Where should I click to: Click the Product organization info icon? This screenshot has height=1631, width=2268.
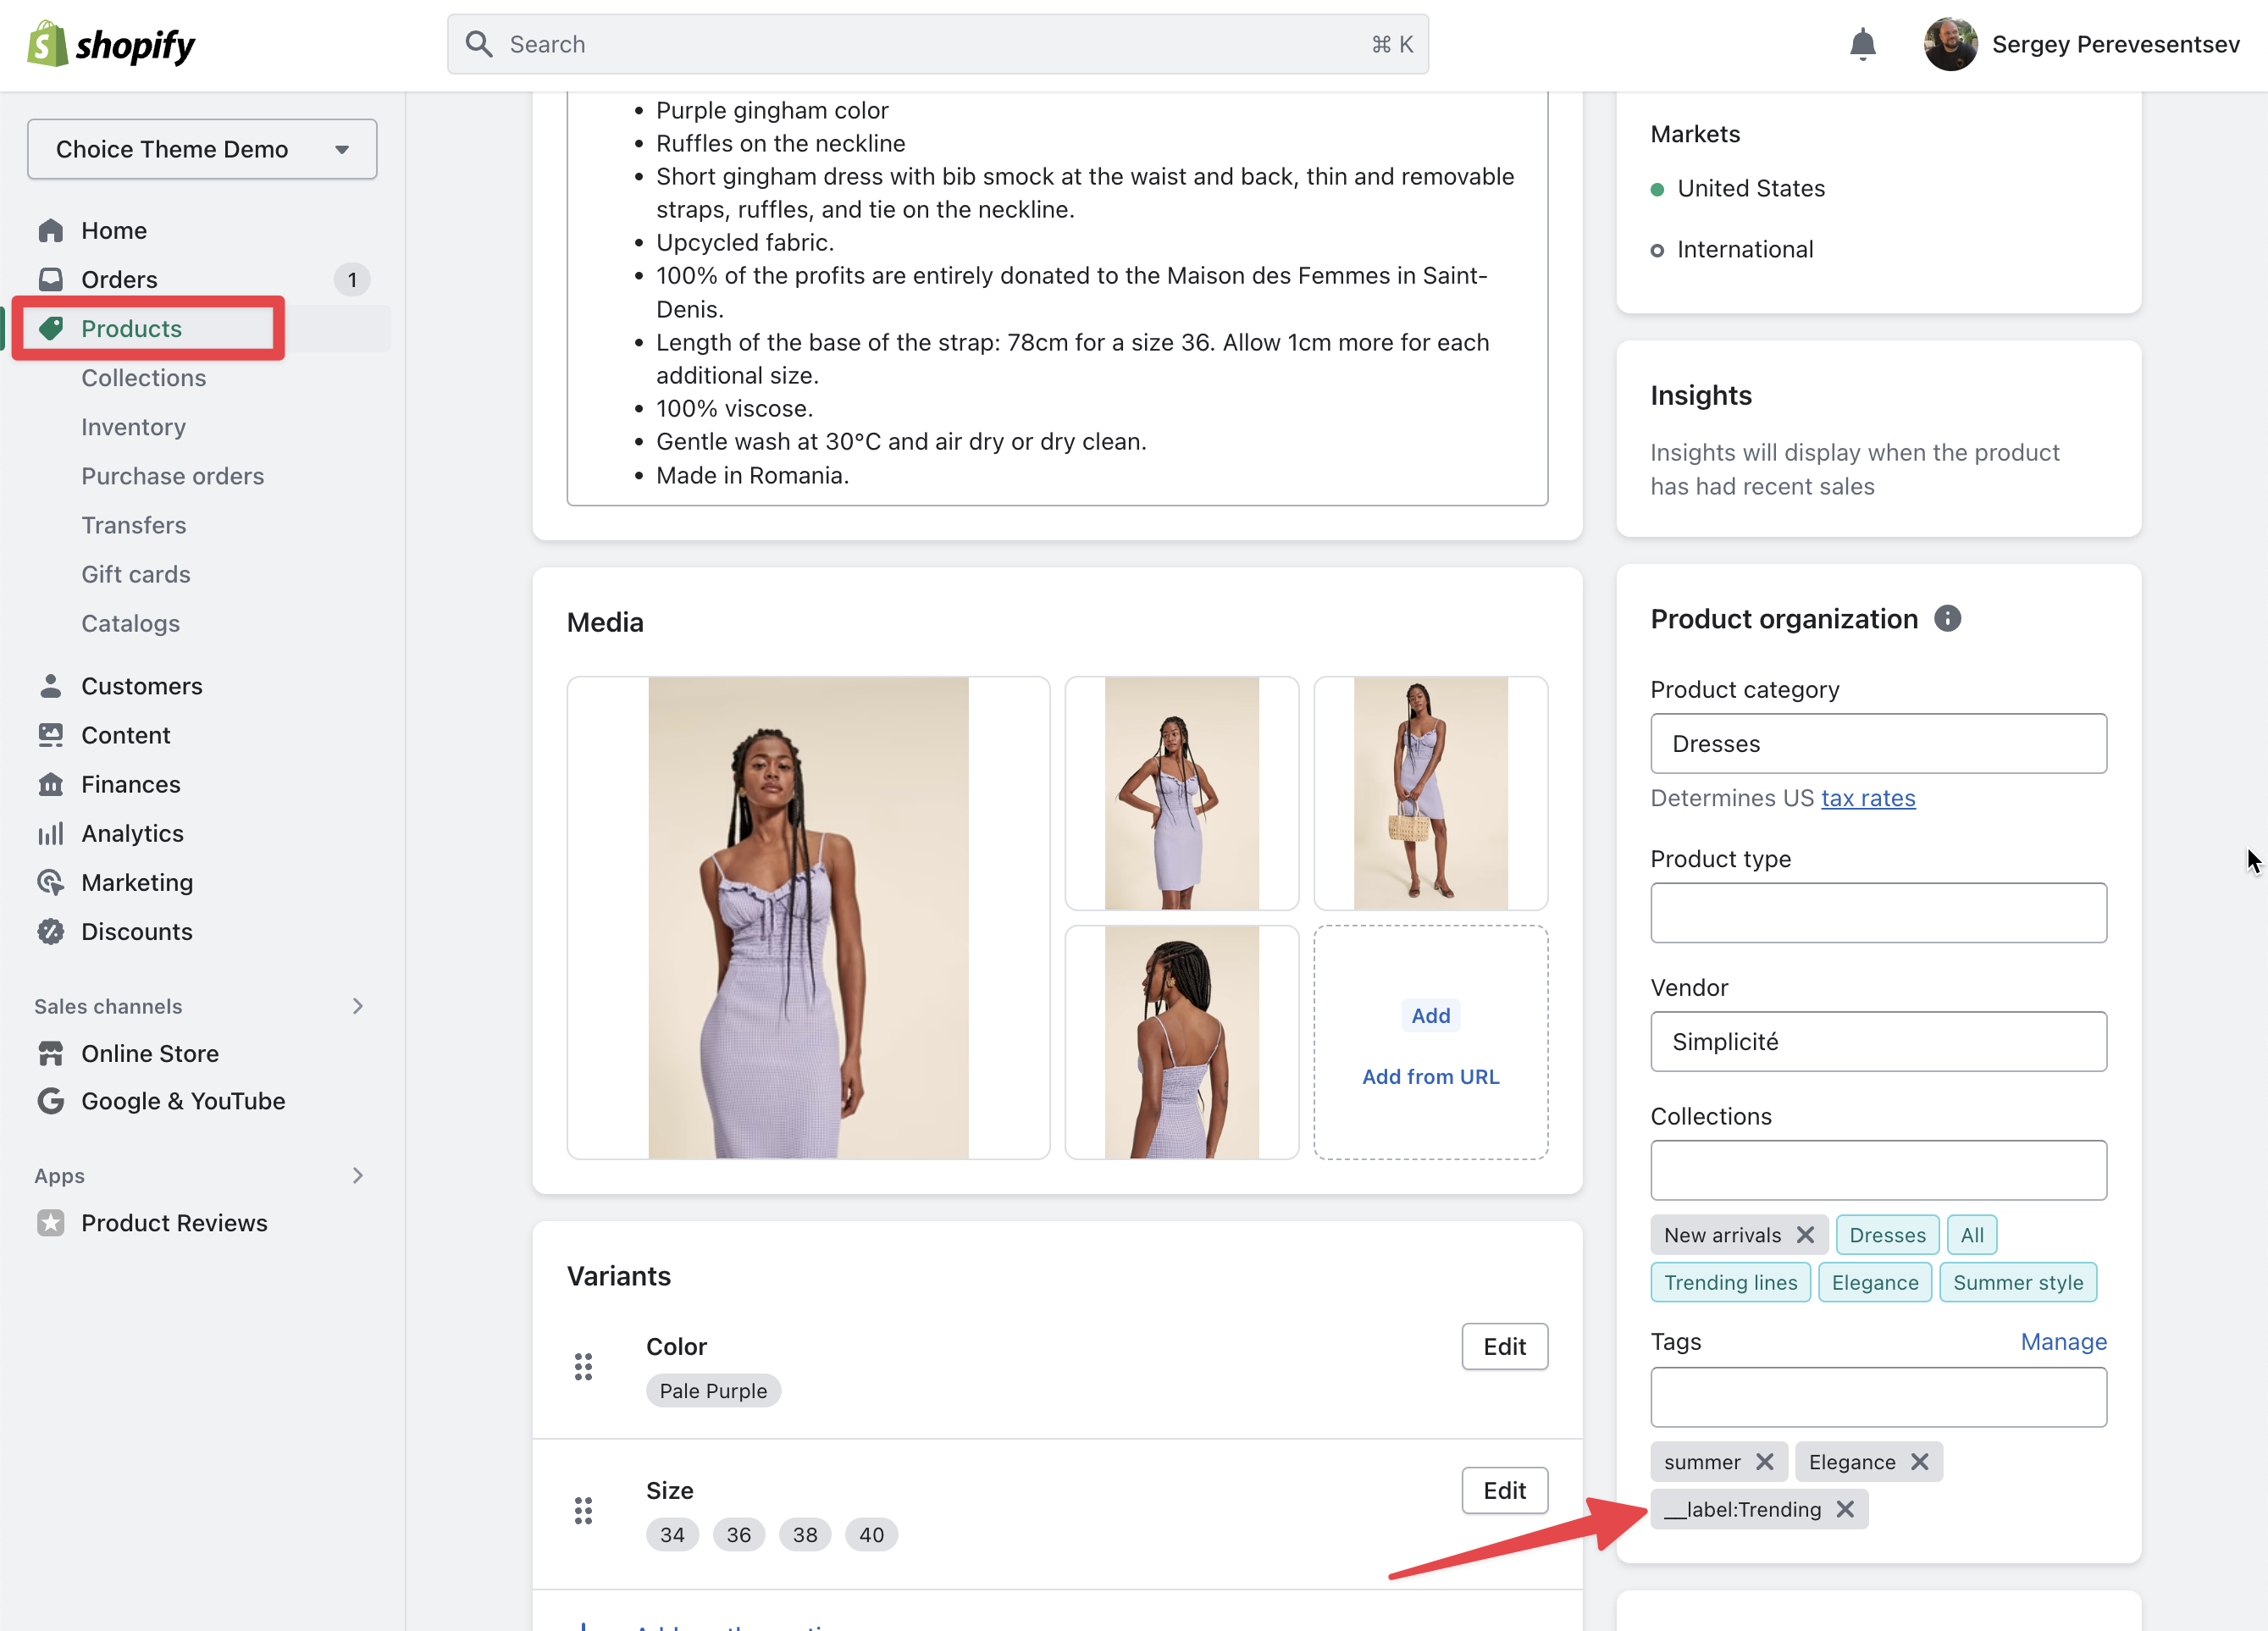(1947, 619)
